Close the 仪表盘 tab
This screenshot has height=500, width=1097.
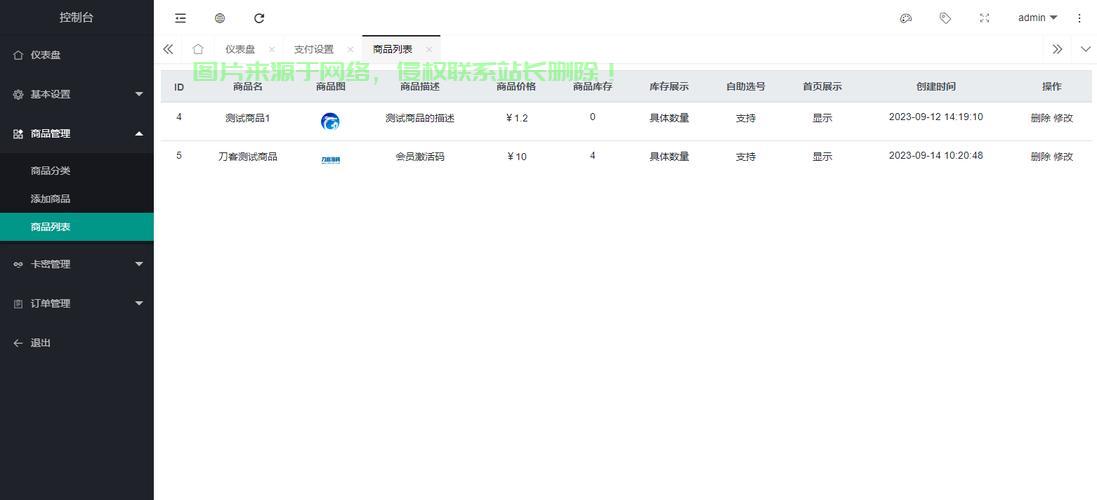click(271, 49)
